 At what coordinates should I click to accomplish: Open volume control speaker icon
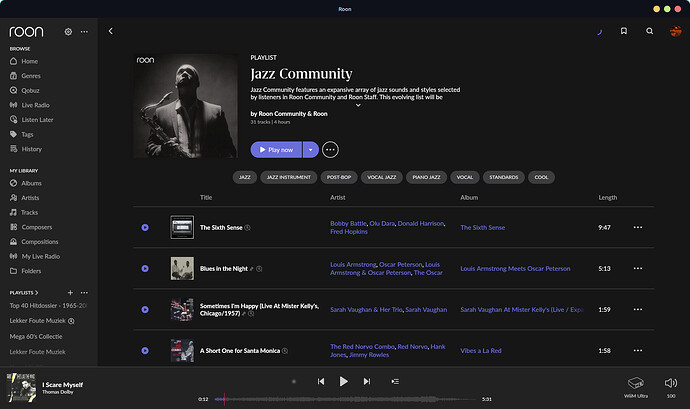coord(671,383)
